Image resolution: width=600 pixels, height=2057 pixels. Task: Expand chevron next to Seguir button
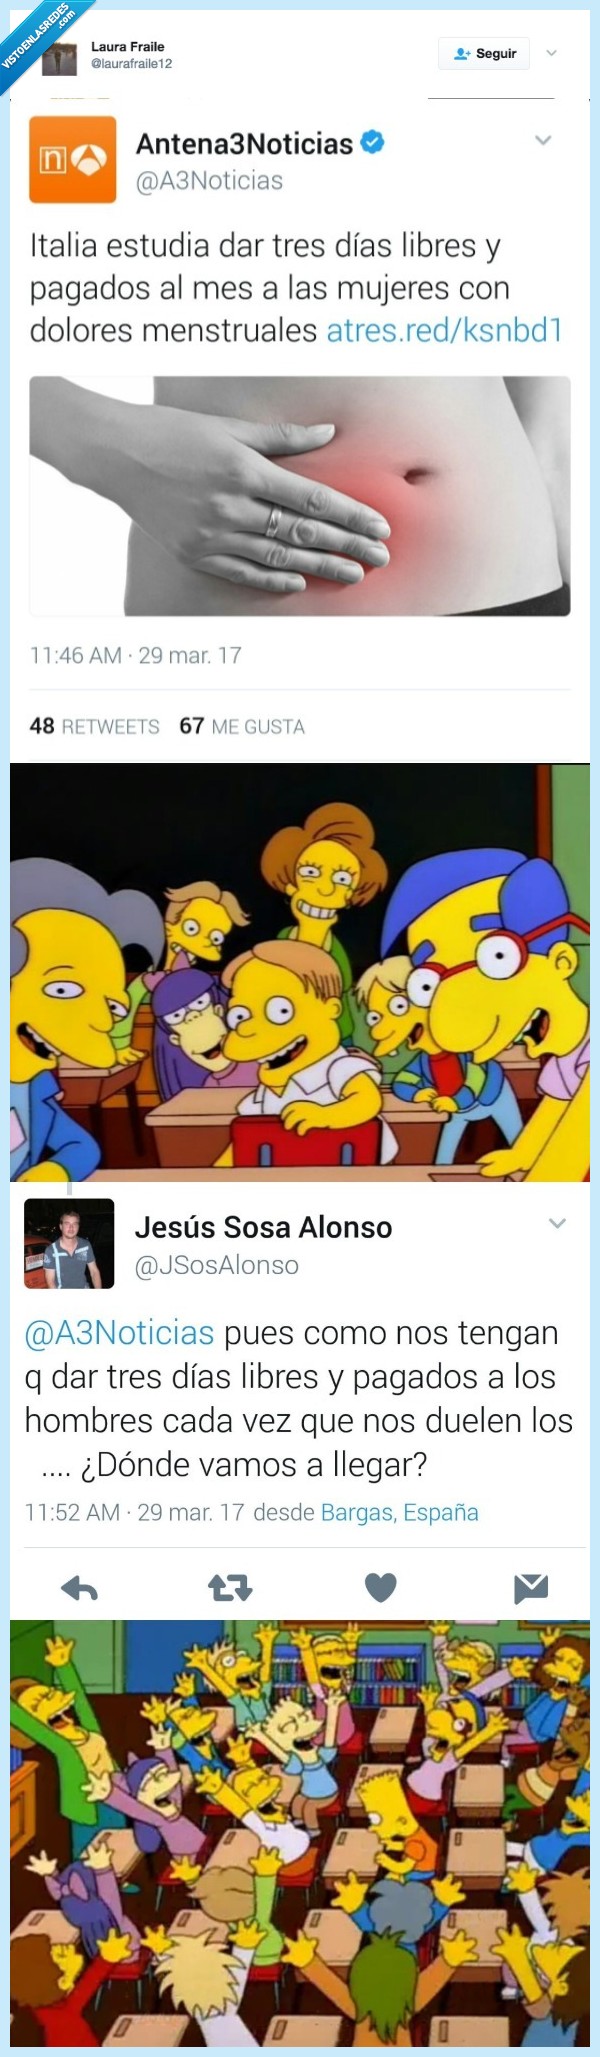[x=551, y=54]
